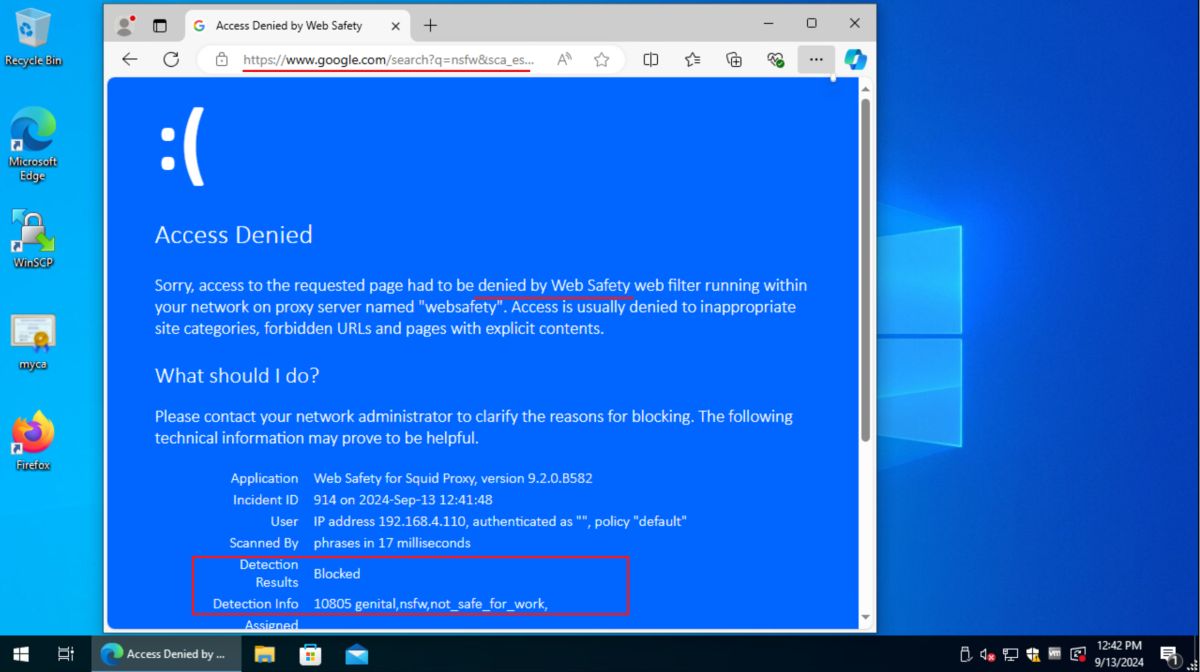Click safely remove hardware USB icon
This screenshot has width=1200, height=672.
tap(965, 655)
